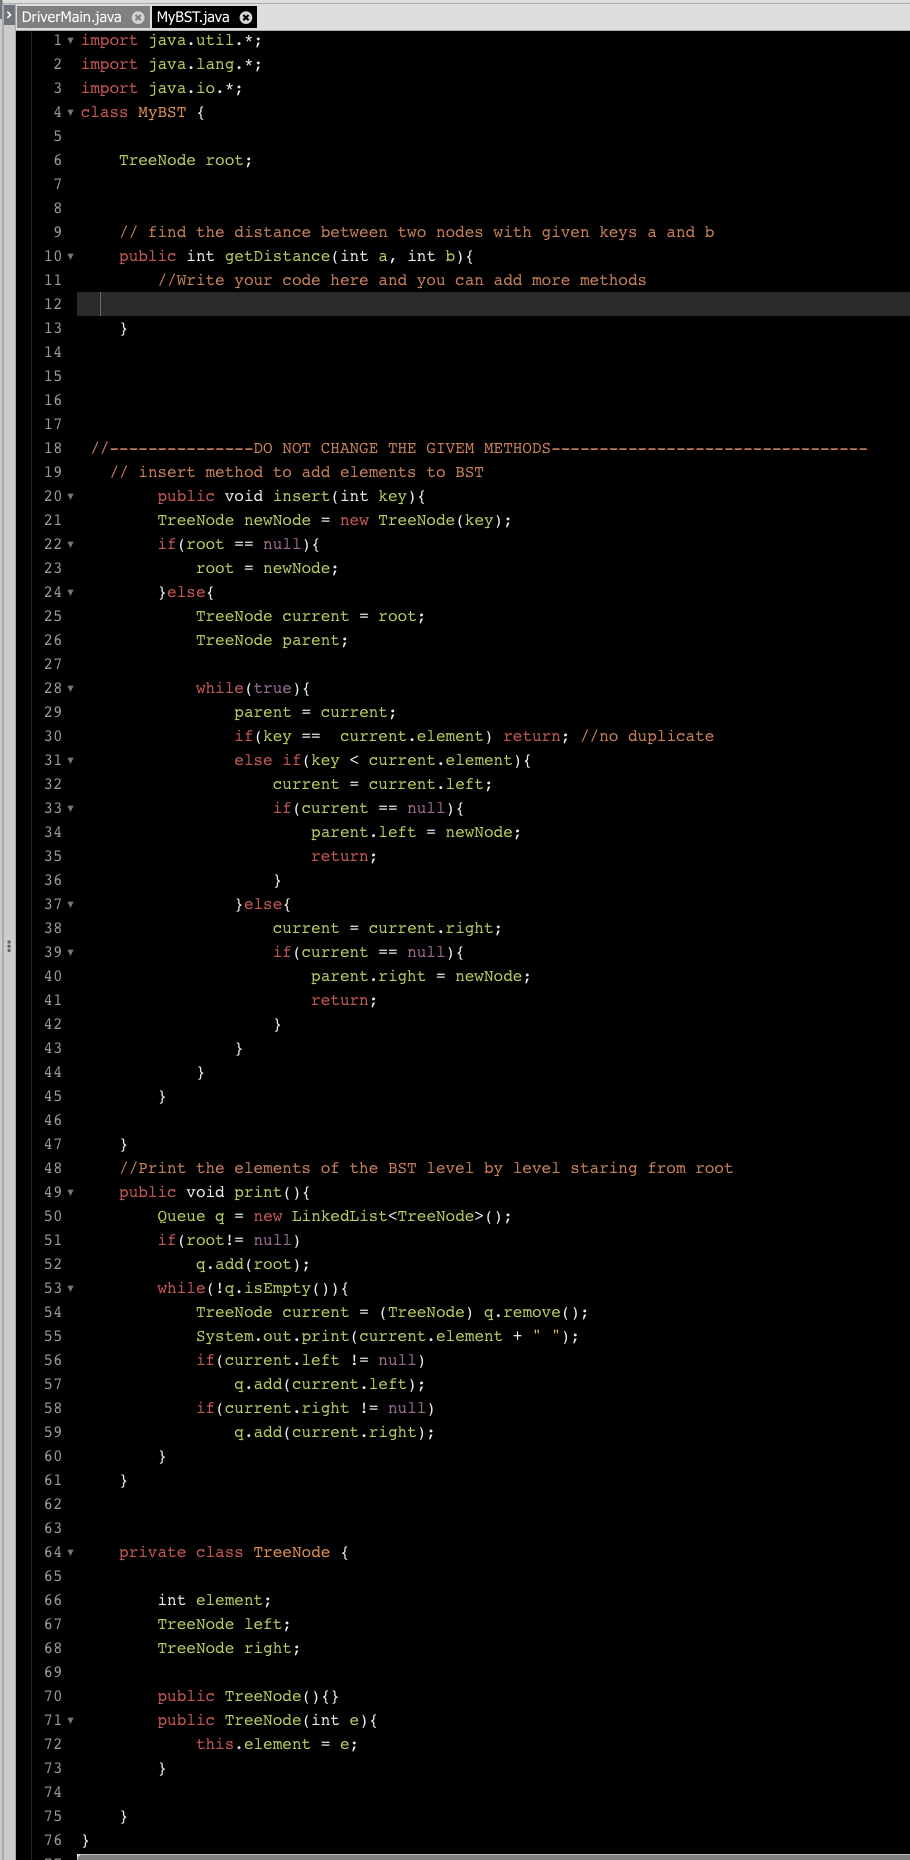Fold the MyBST class at line 4
Screen dimensions: 910x1860
[70, 112]
